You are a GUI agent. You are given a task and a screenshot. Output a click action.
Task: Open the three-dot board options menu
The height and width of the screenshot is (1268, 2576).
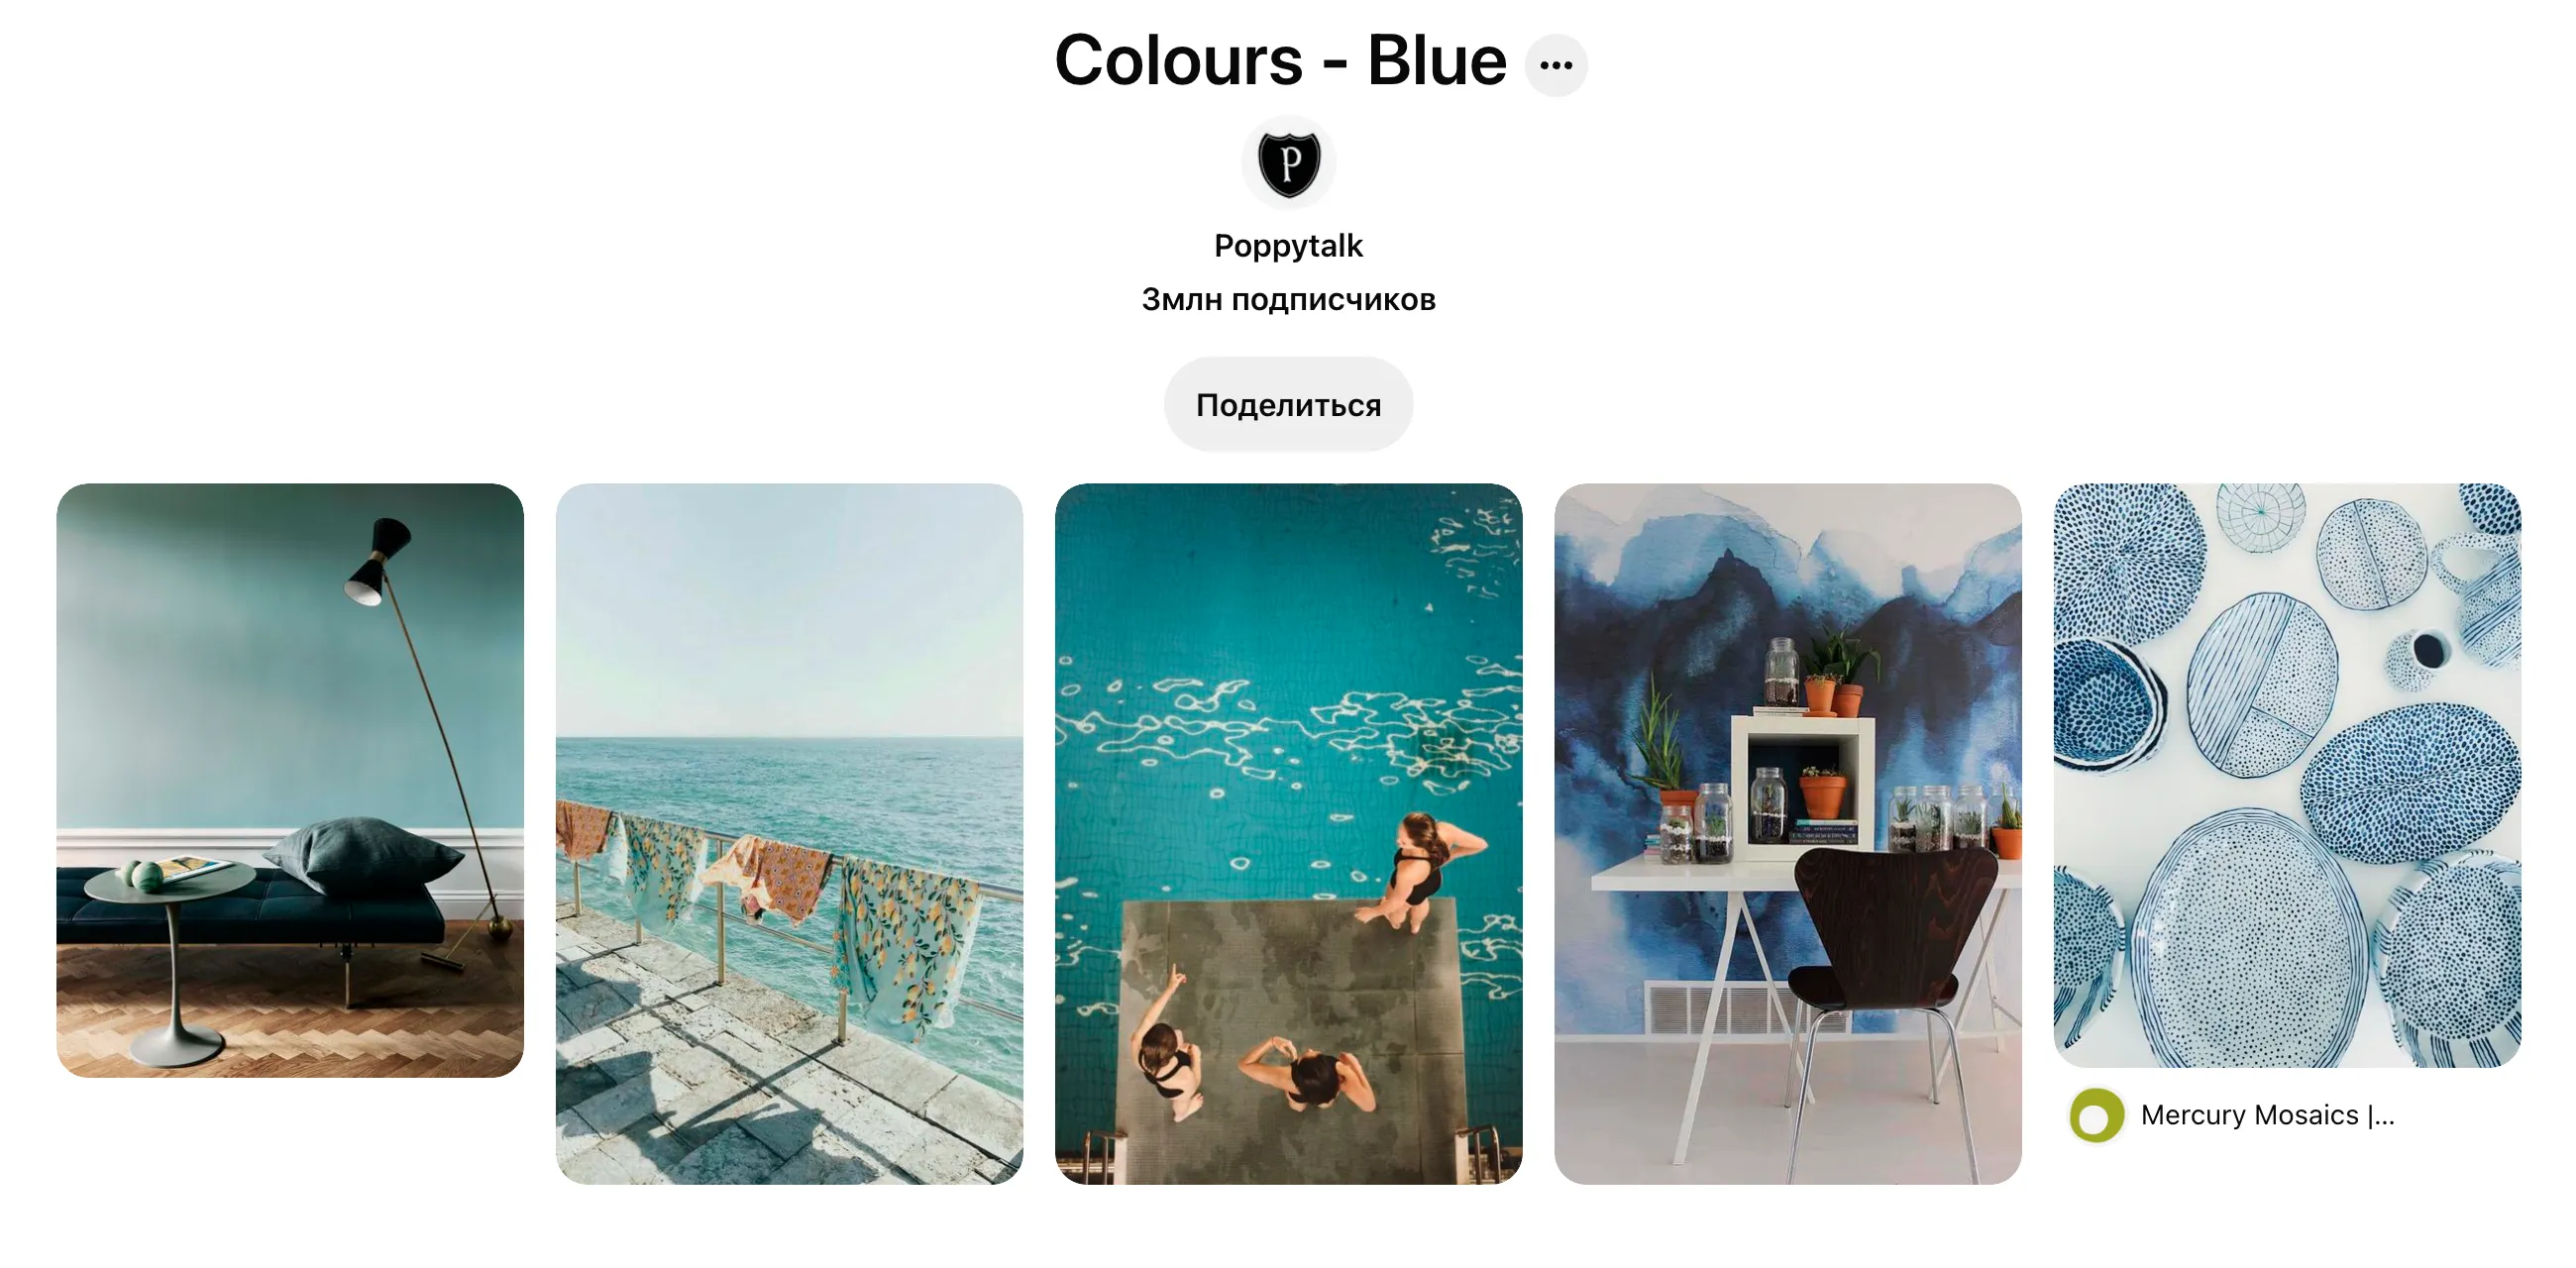tap(1555, 65)
